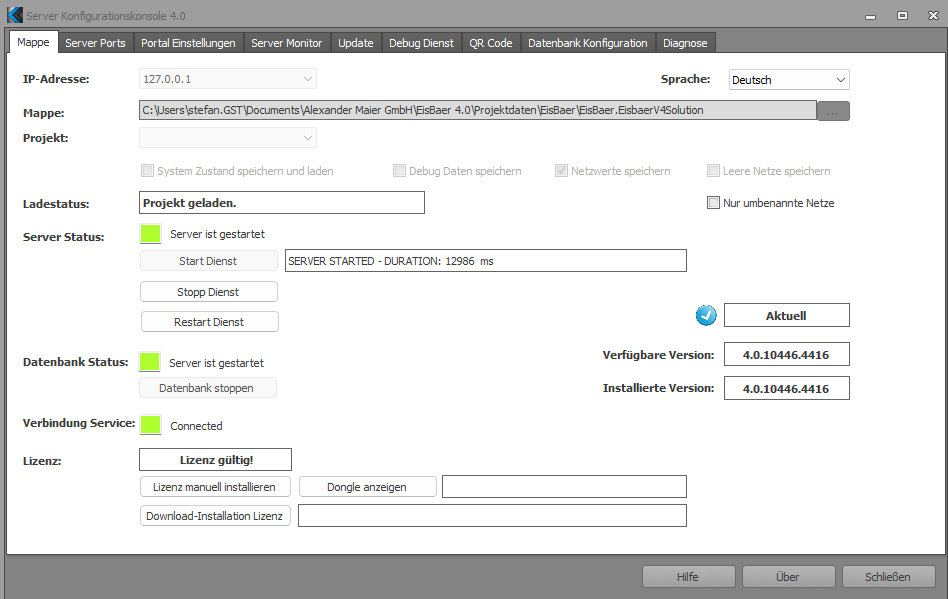Viewport: 948px width, 599px height.
Task: Select the Update tab
Action: [356, 43]
